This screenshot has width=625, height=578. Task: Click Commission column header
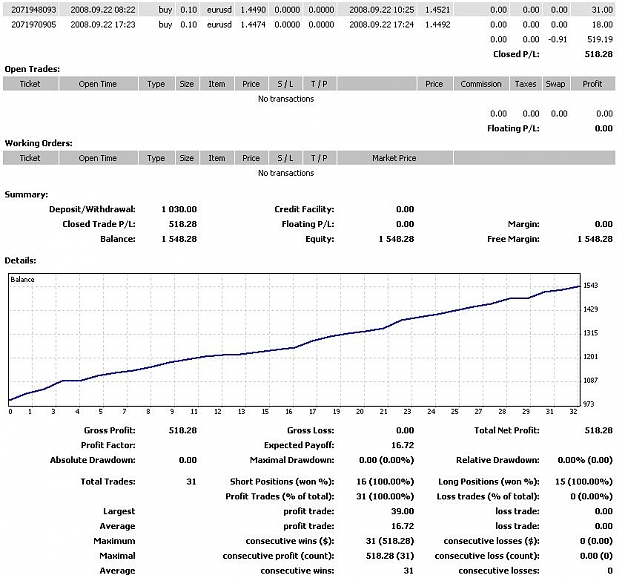tap(481, 84)
